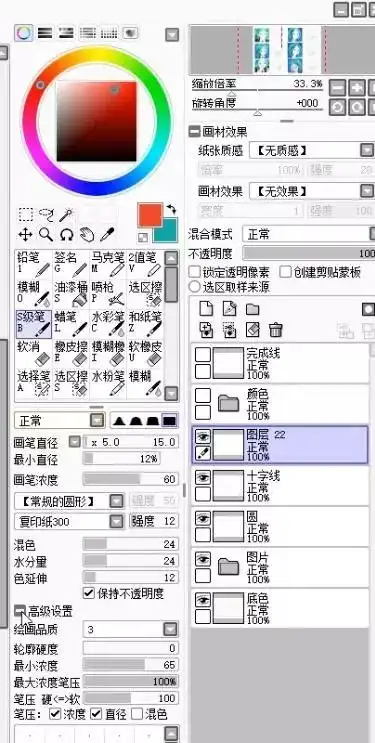Collapse the 高级设置 section
This screenshot has width=375, height=743.
click(20, 611)
